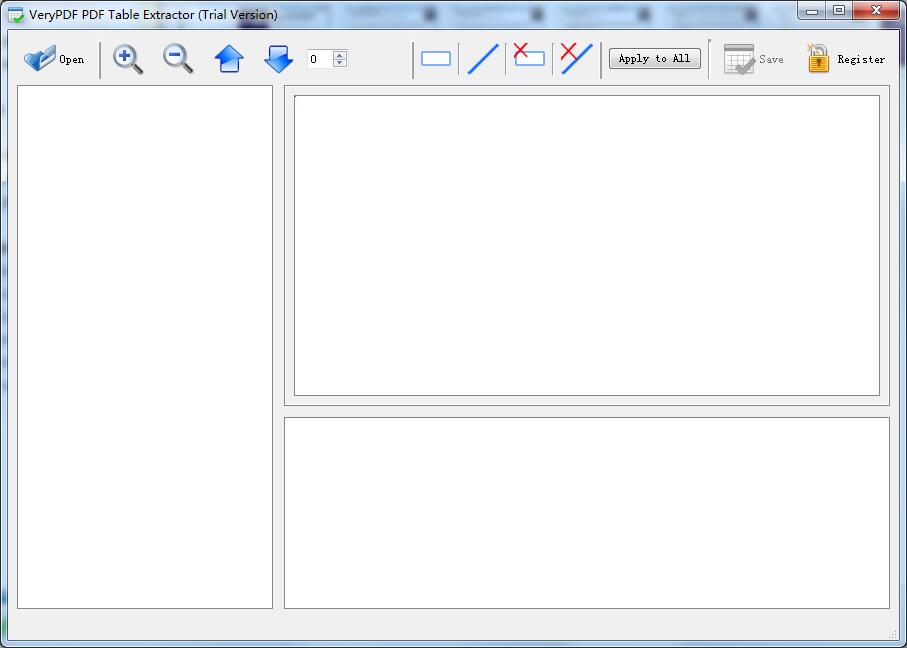
Task: Click inside the PDF preview area
Action: (x=587, y=245)
